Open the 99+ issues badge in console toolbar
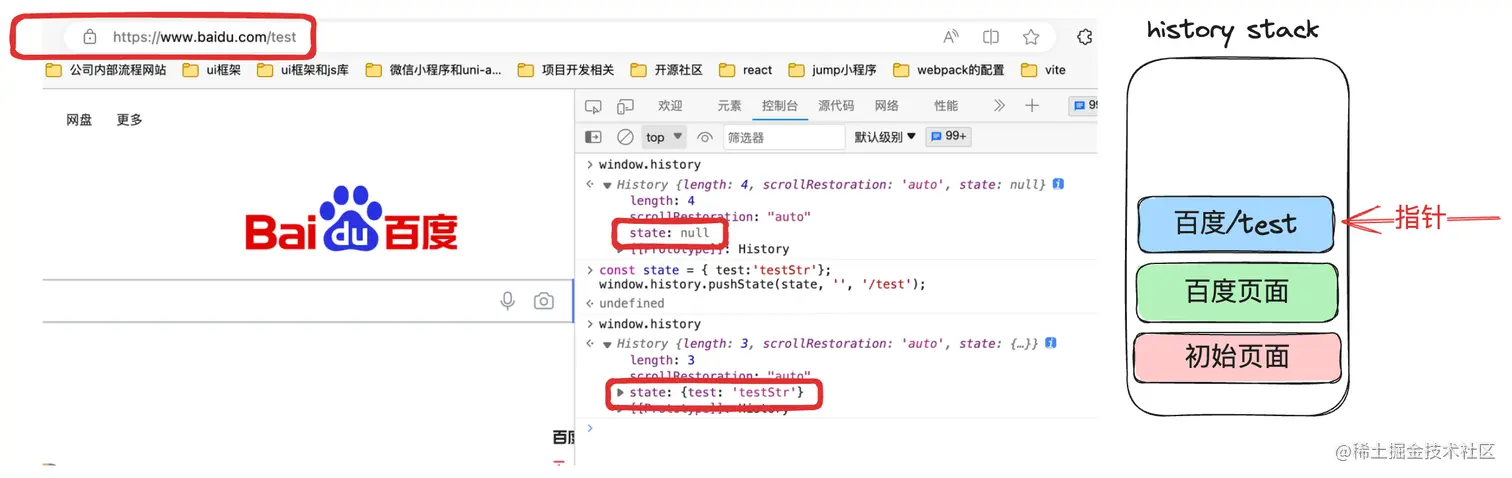Screen dimensions: 1512x478 tap(948, 137)
